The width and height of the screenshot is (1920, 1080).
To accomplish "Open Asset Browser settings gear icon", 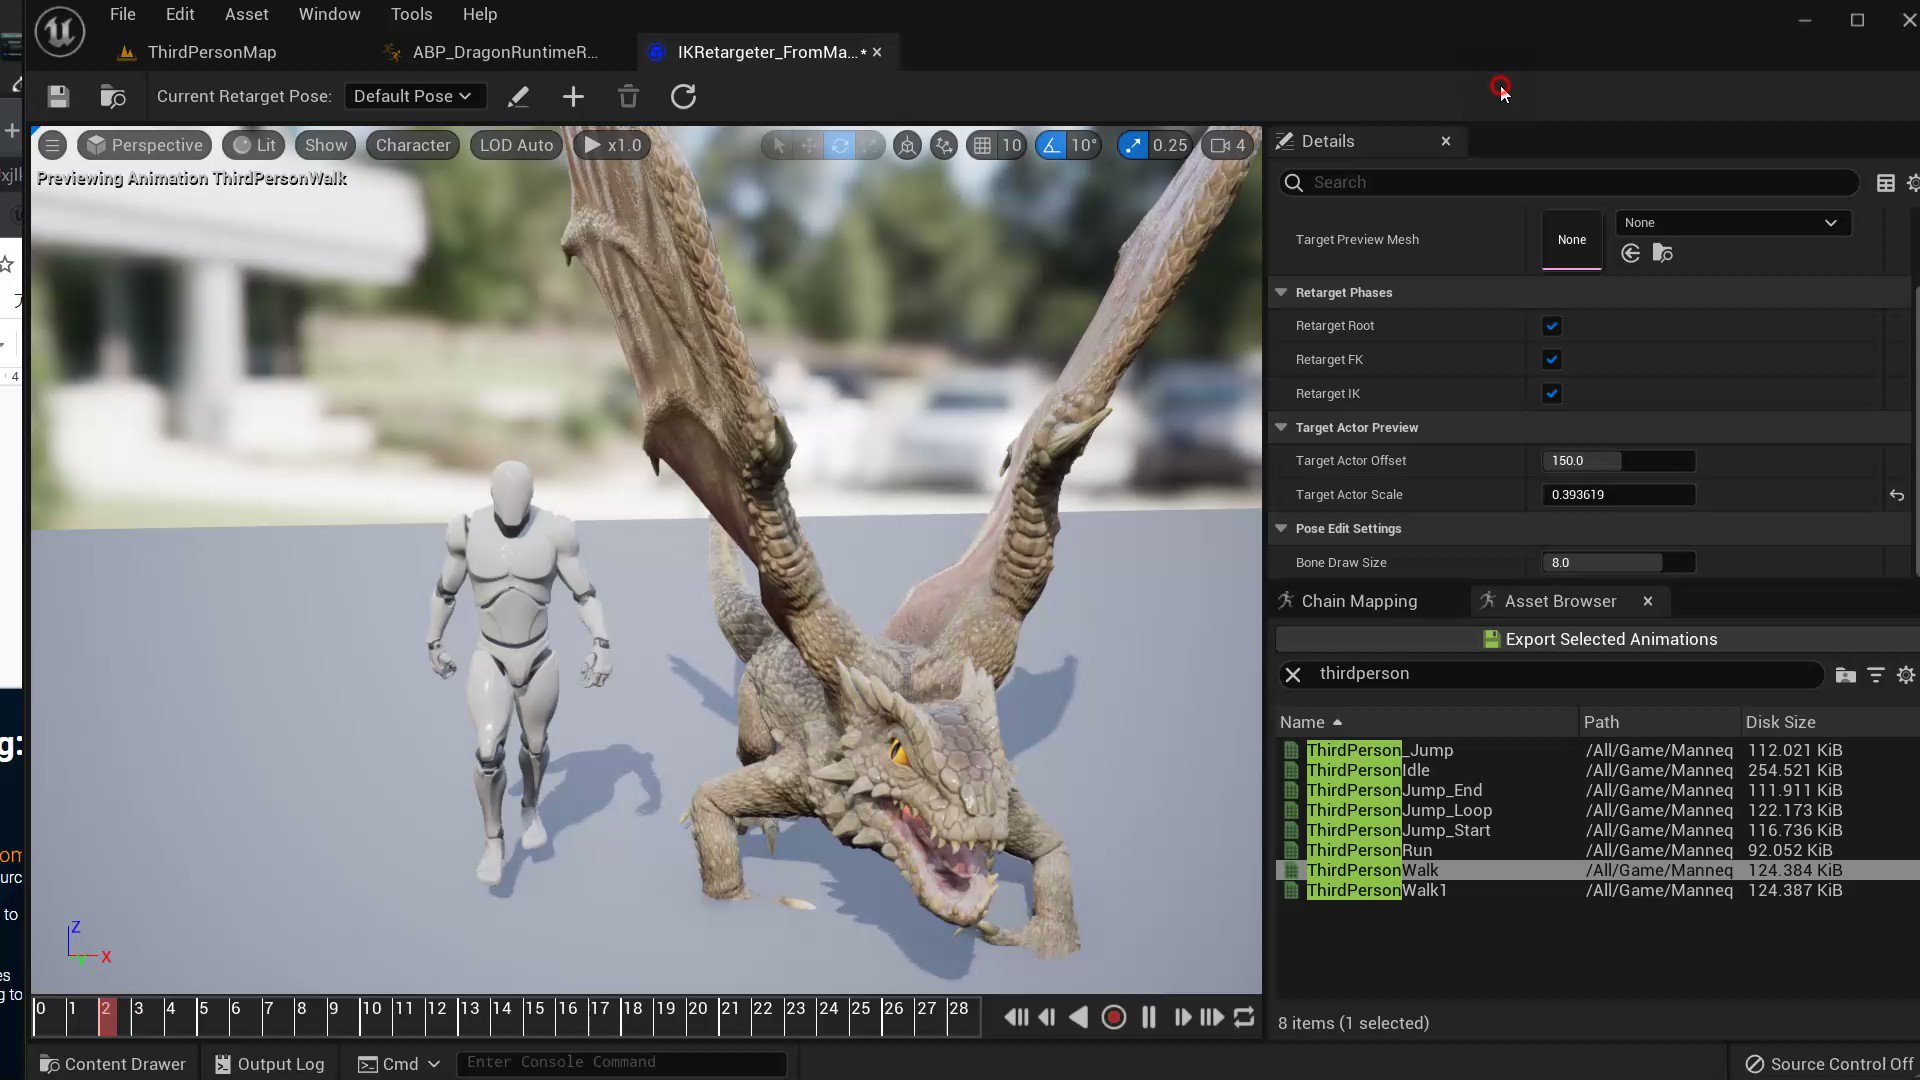I will [1905, 674].
